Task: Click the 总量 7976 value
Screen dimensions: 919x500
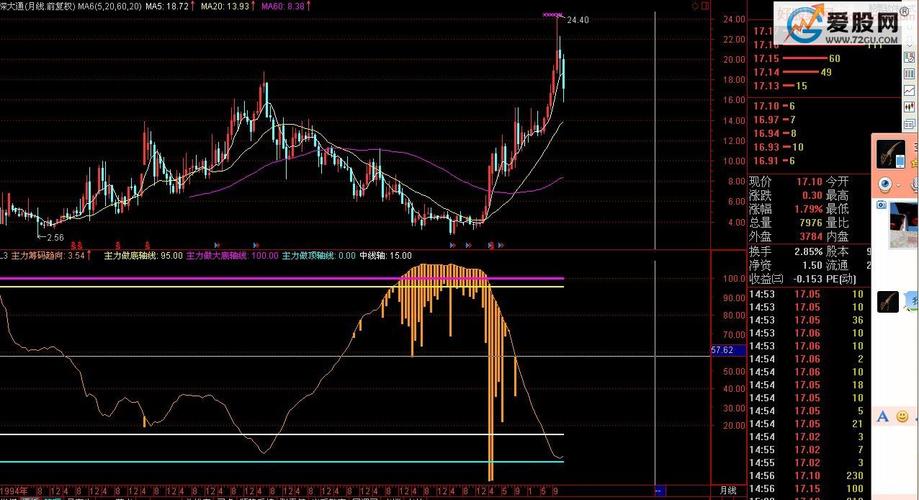Action: point(811,223)
